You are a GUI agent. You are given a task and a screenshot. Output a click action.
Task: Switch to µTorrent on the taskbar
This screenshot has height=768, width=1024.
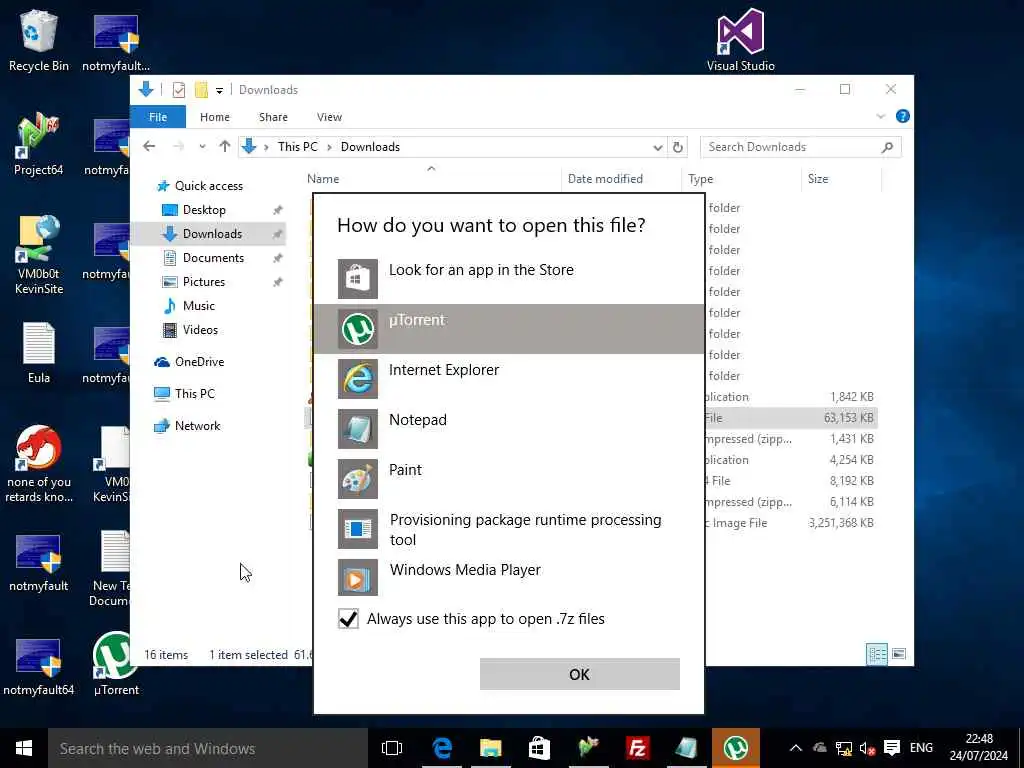735,748
